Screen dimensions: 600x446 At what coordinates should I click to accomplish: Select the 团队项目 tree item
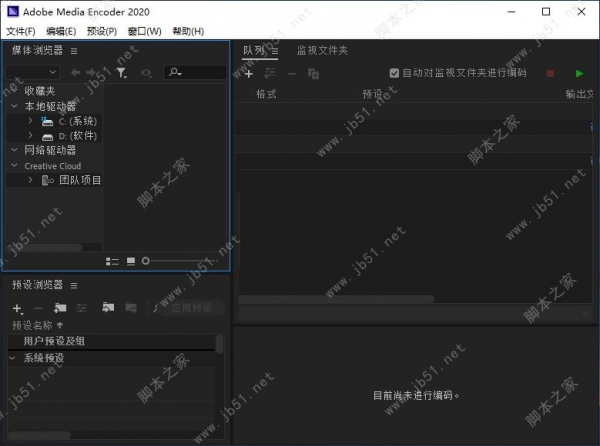(x=79, y=180)
